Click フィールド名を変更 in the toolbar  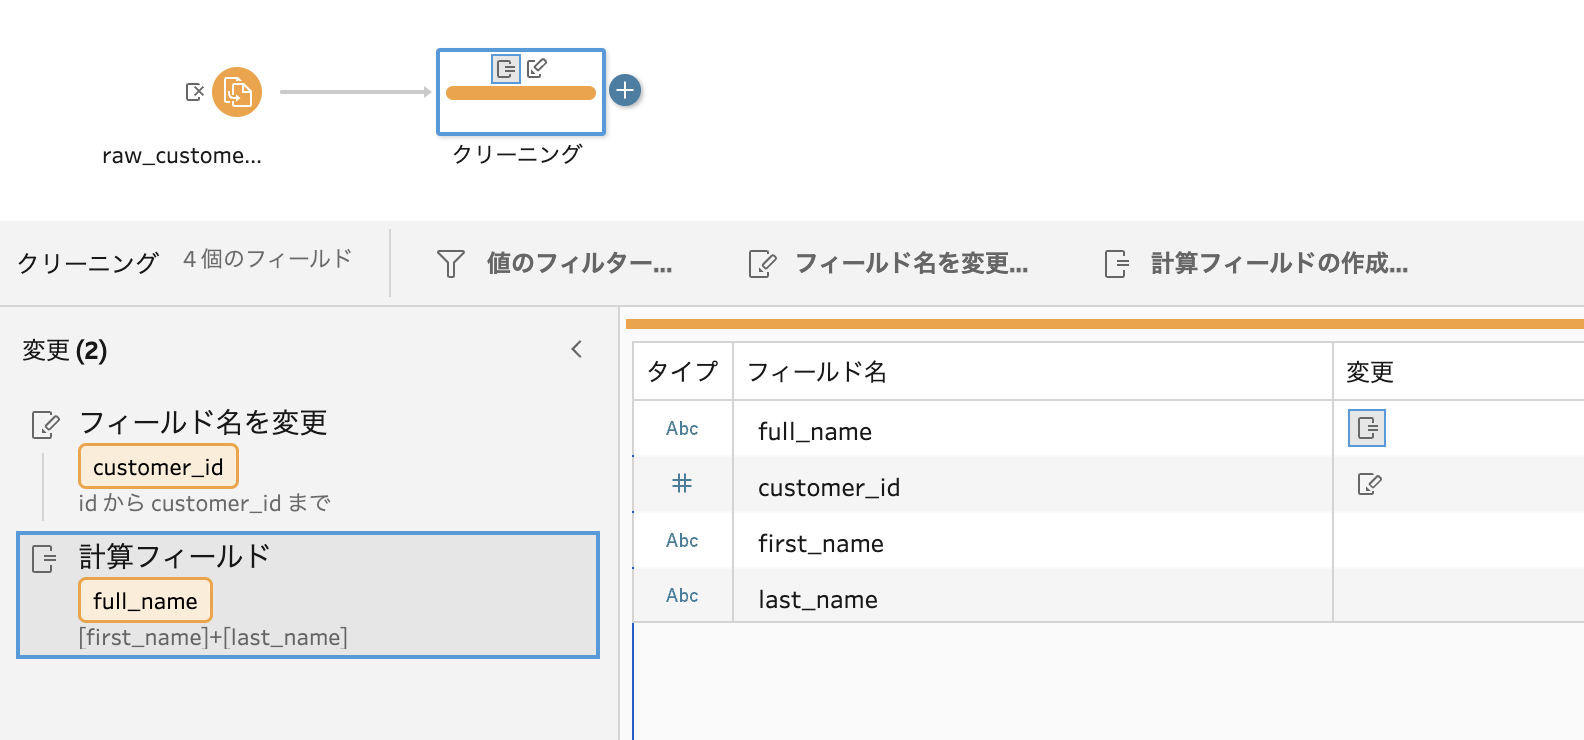click(889, 263)
